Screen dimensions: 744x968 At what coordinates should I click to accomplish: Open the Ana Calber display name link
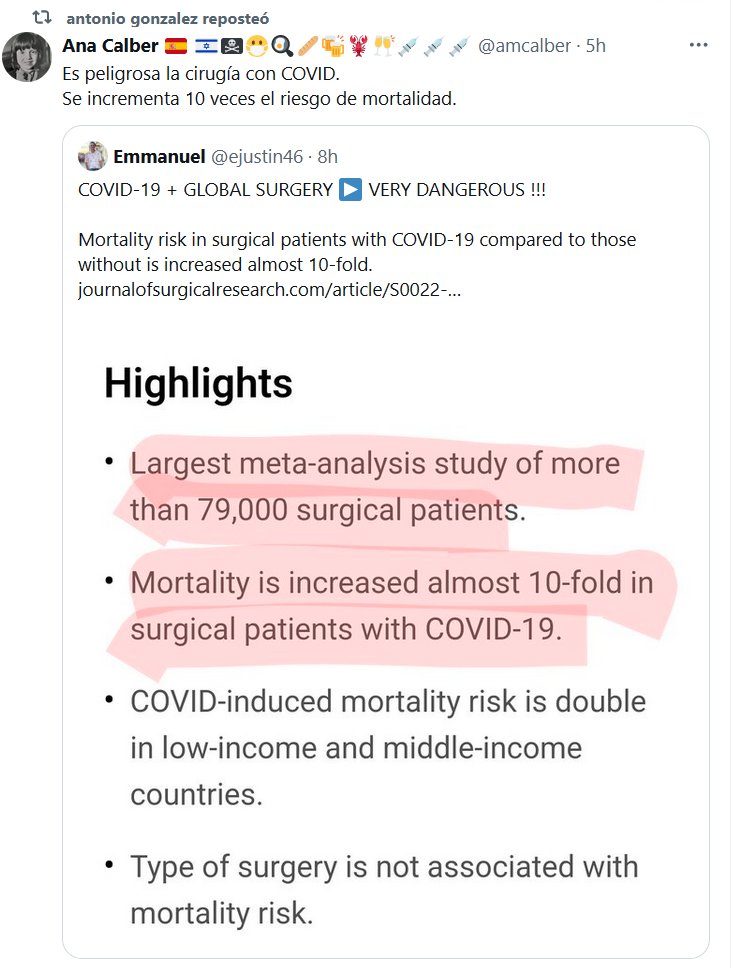110,46
